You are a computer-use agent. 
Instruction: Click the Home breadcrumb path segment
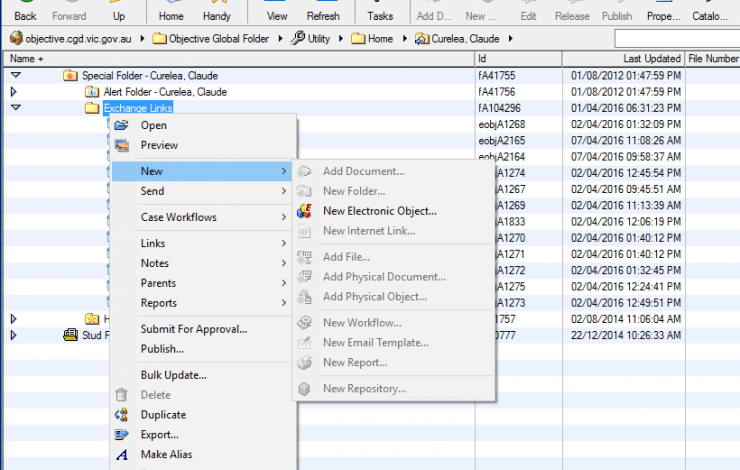[376, 38]
